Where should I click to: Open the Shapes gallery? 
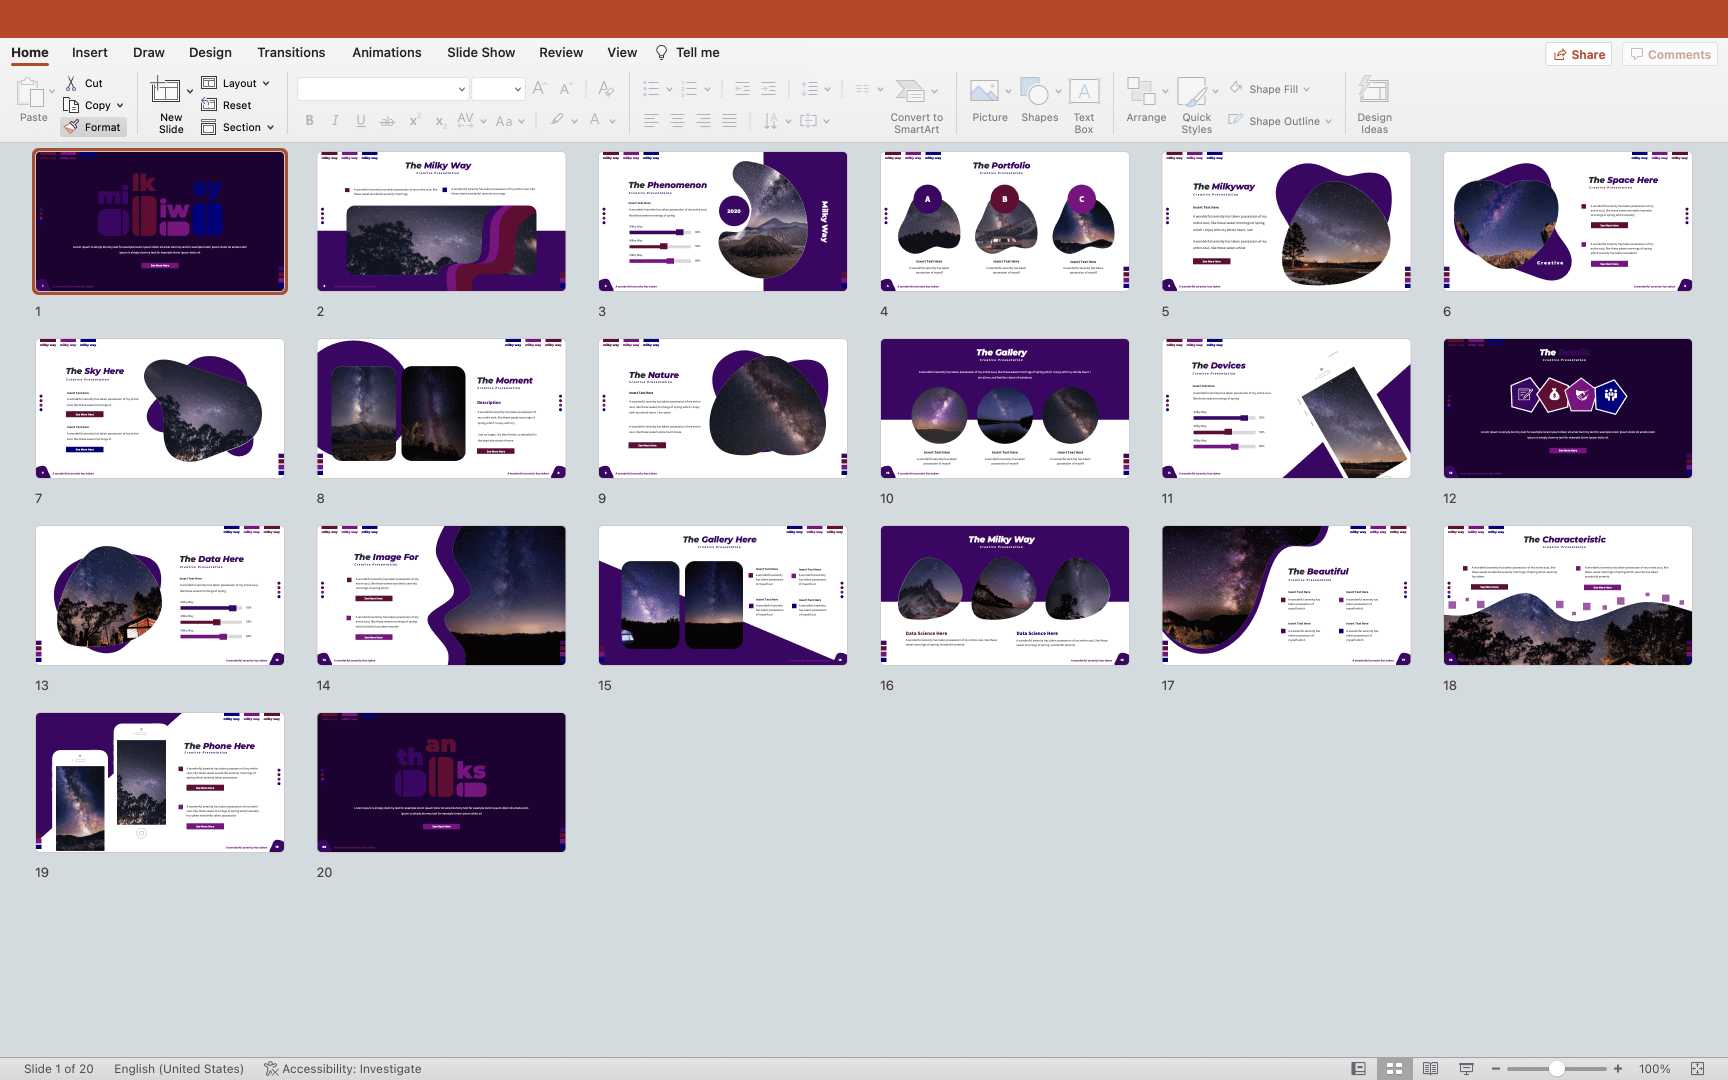1036,94
